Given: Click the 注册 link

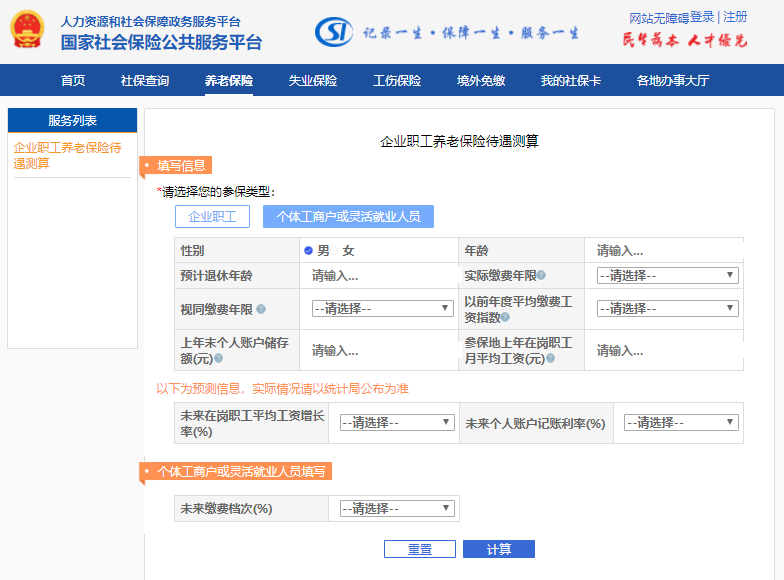Looking at the screenshot, I should (x=735, y=18).
